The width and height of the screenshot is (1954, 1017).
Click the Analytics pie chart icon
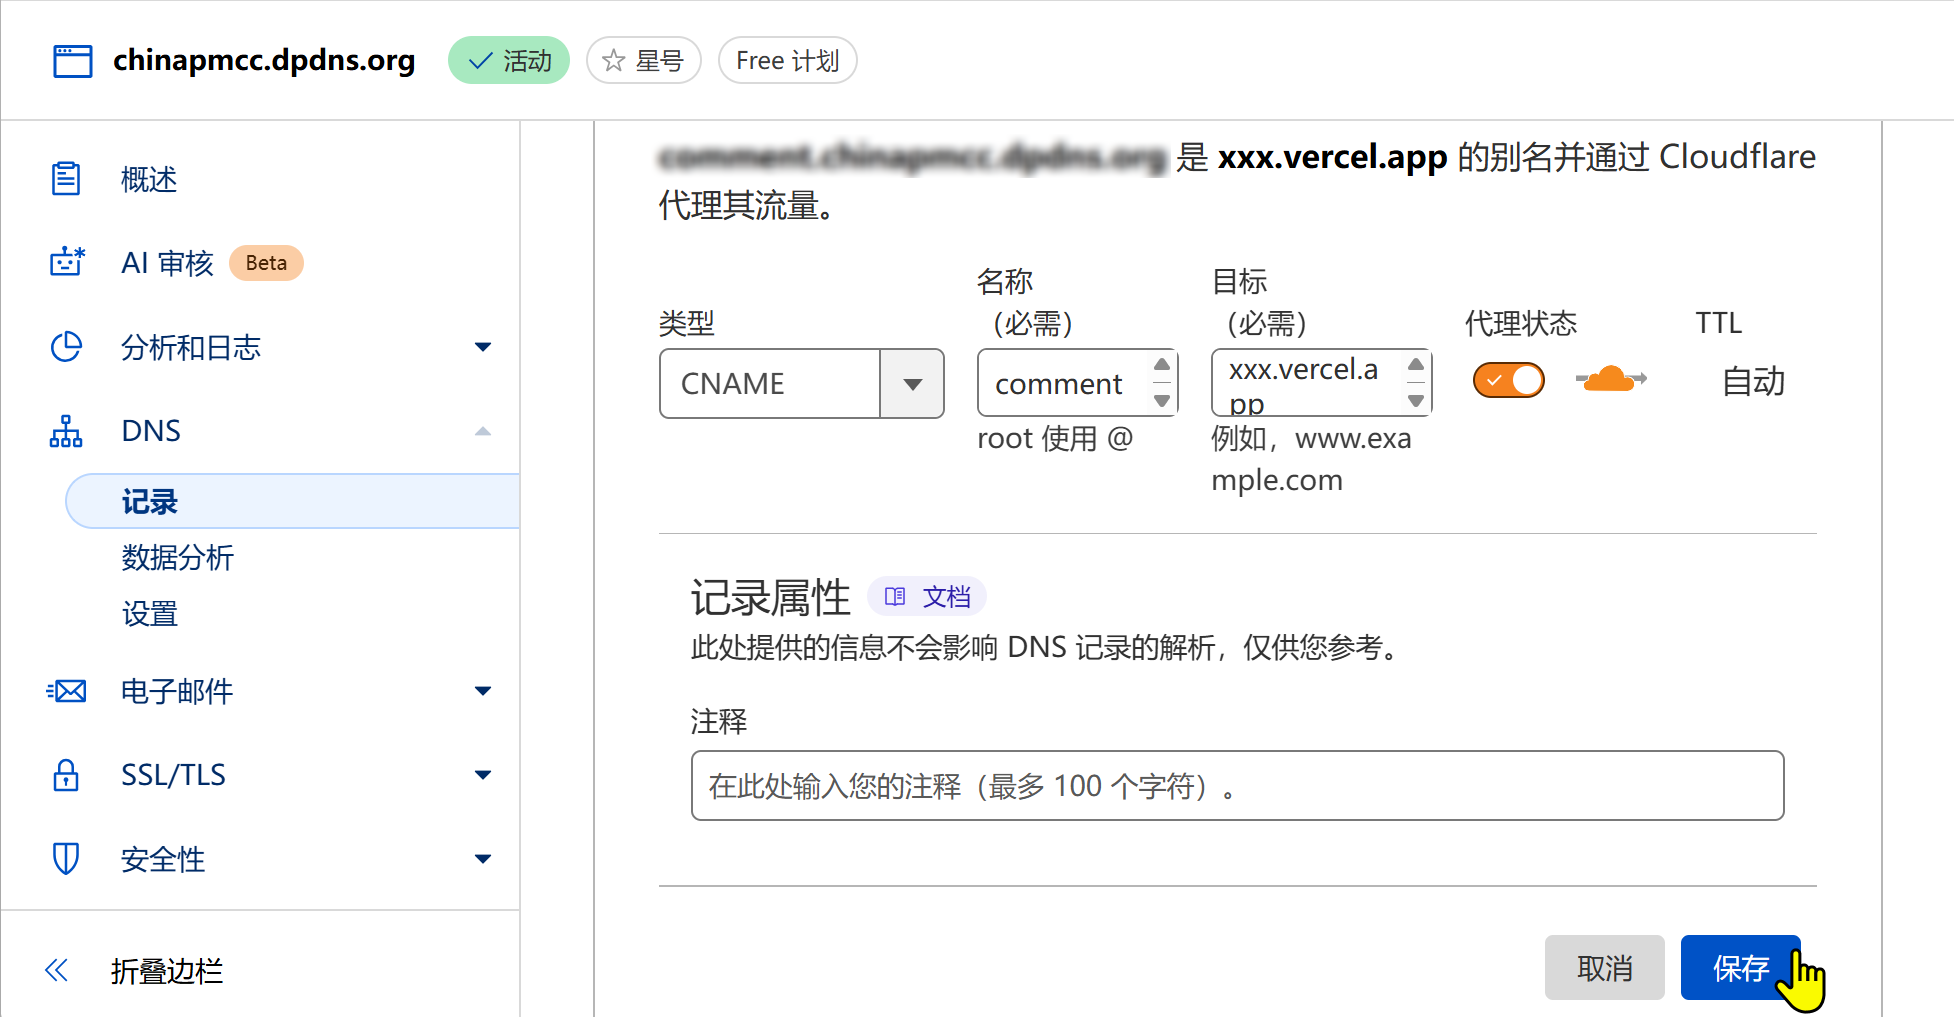(x=66, y=347)
